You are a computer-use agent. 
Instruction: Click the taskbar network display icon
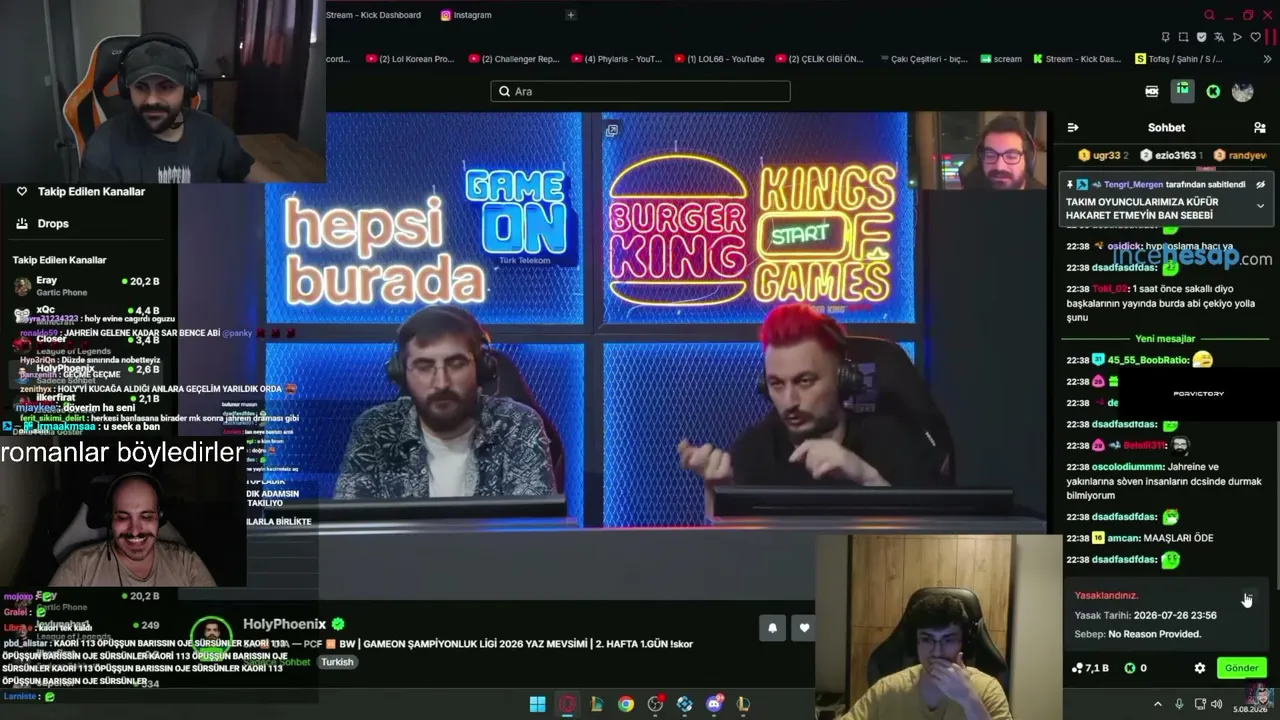point(1200,704)
